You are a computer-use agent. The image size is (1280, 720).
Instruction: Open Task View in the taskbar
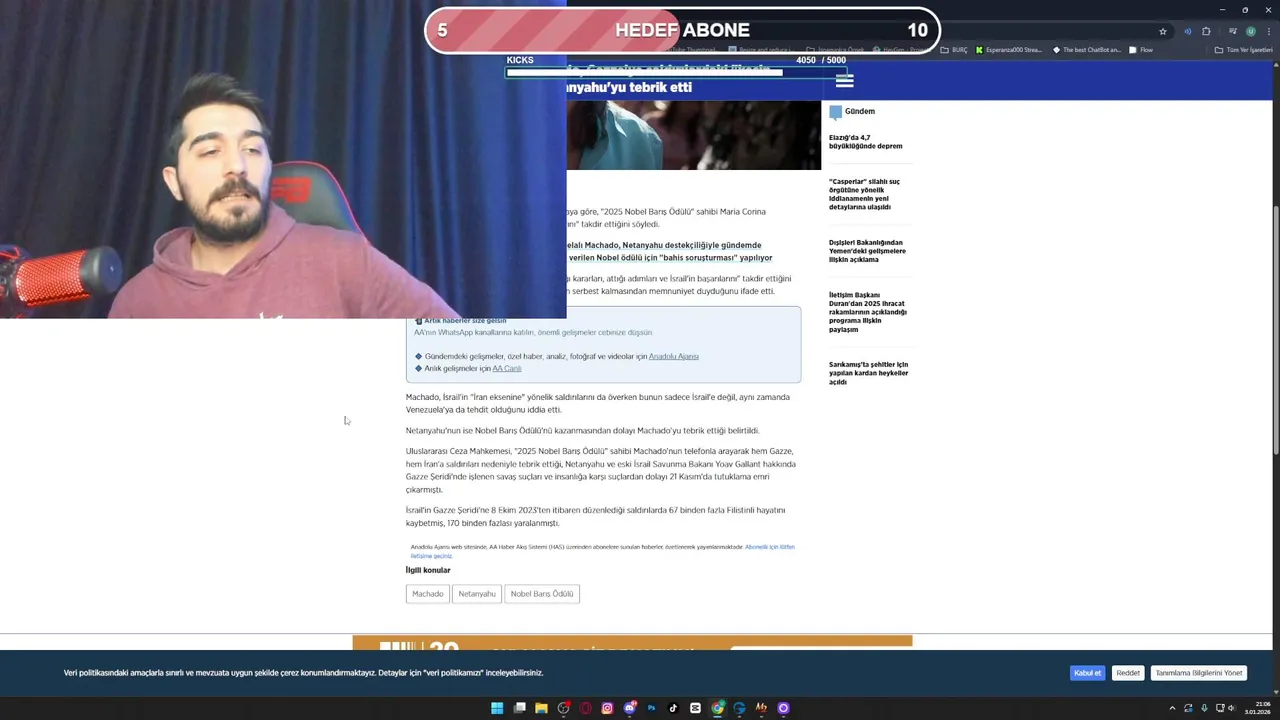[519, 708]
